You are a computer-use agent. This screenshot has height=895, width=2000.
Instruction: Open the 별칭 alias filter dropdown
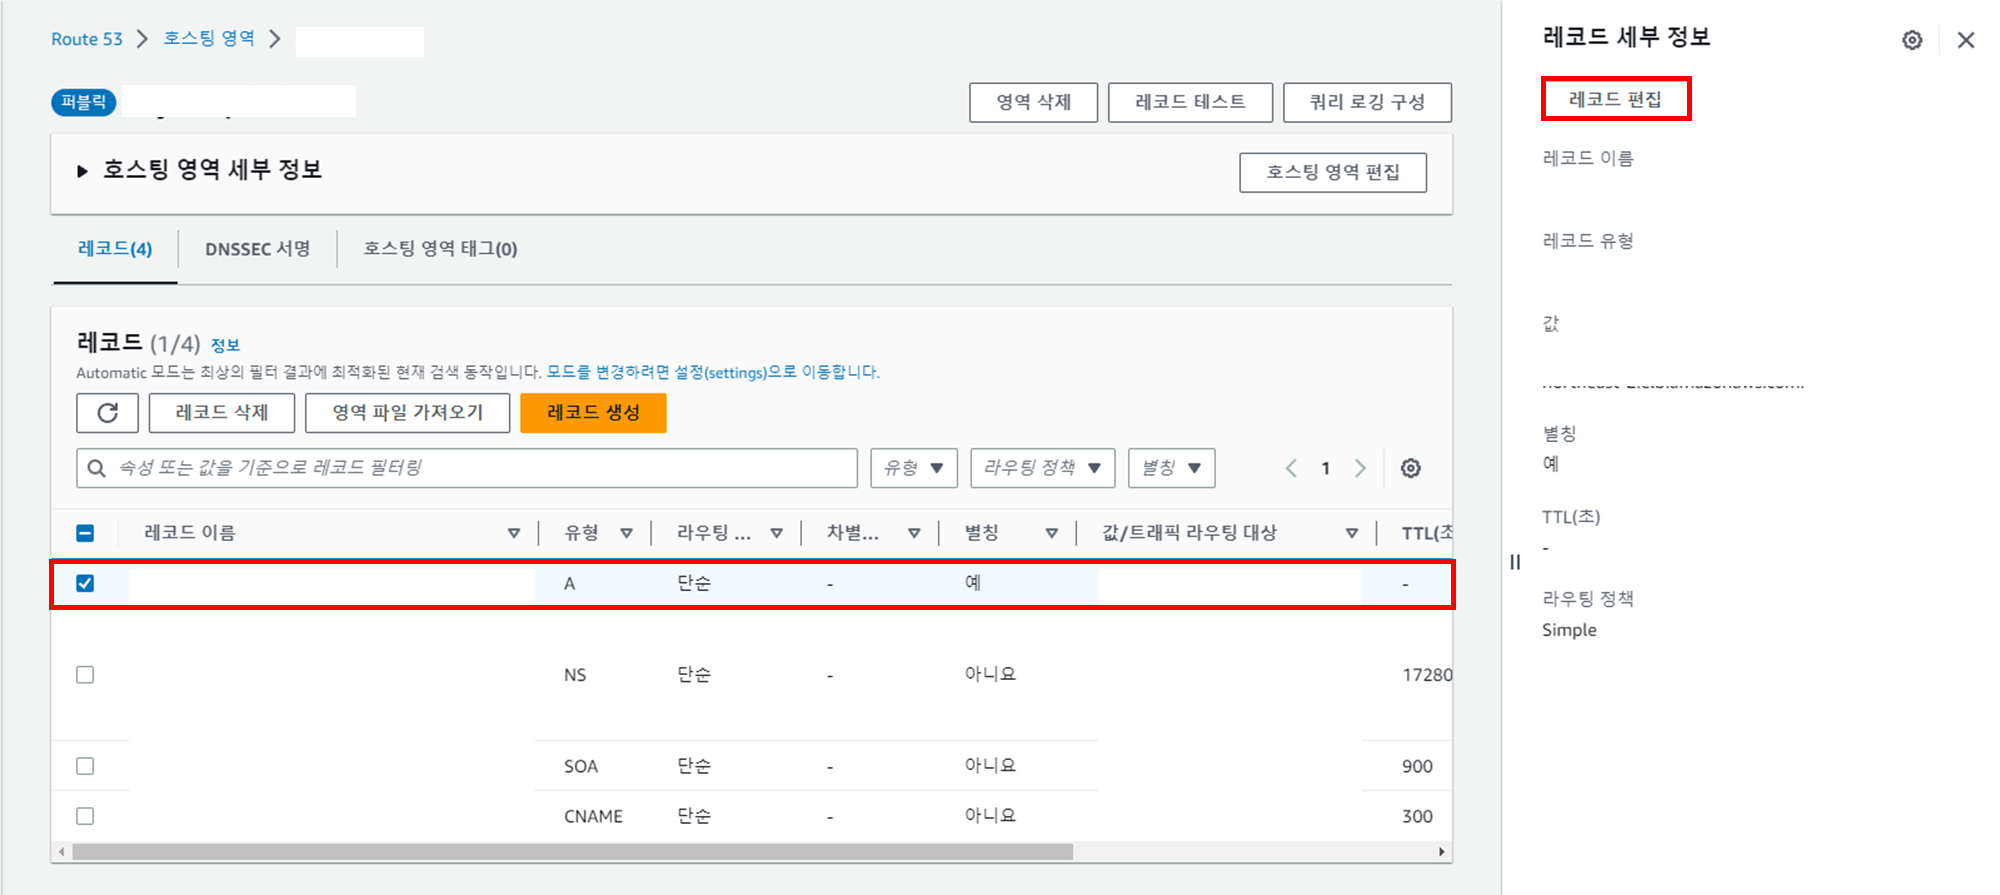[x=1172, y=468]
